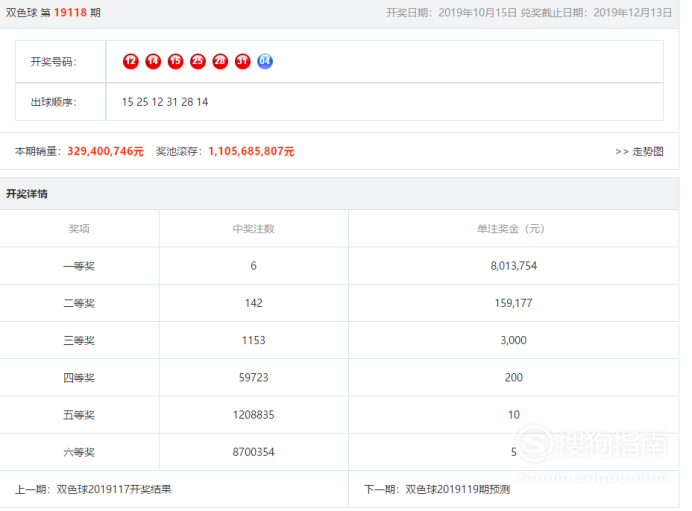Click the draw order 15 25 12 31 28 14
Screen dimensions: 692x511
pos(165,102)
